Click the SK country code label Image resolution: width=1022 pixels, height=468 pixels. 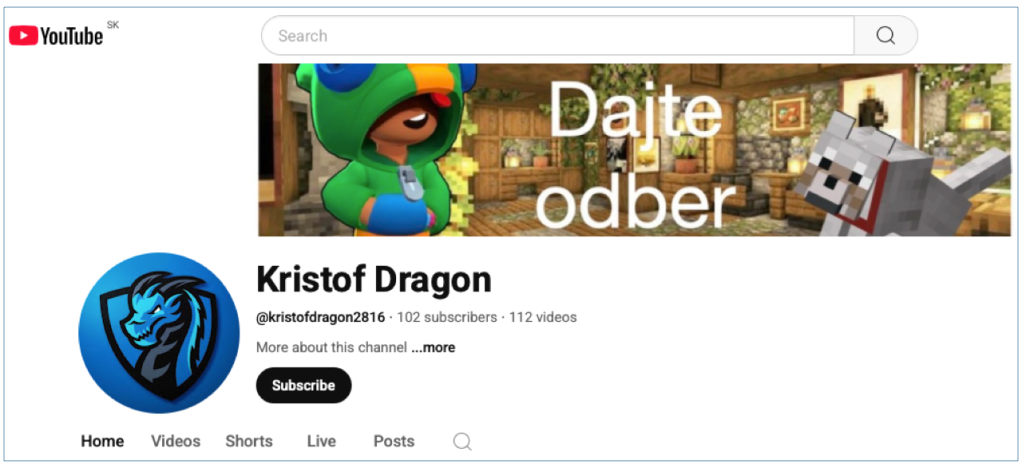point(113,25)
